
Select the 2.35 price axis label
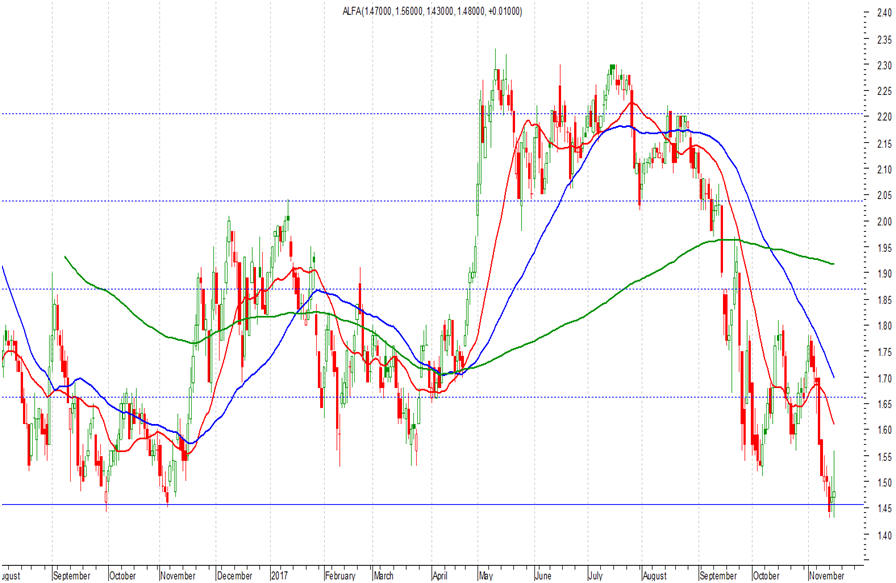[883, 39]
